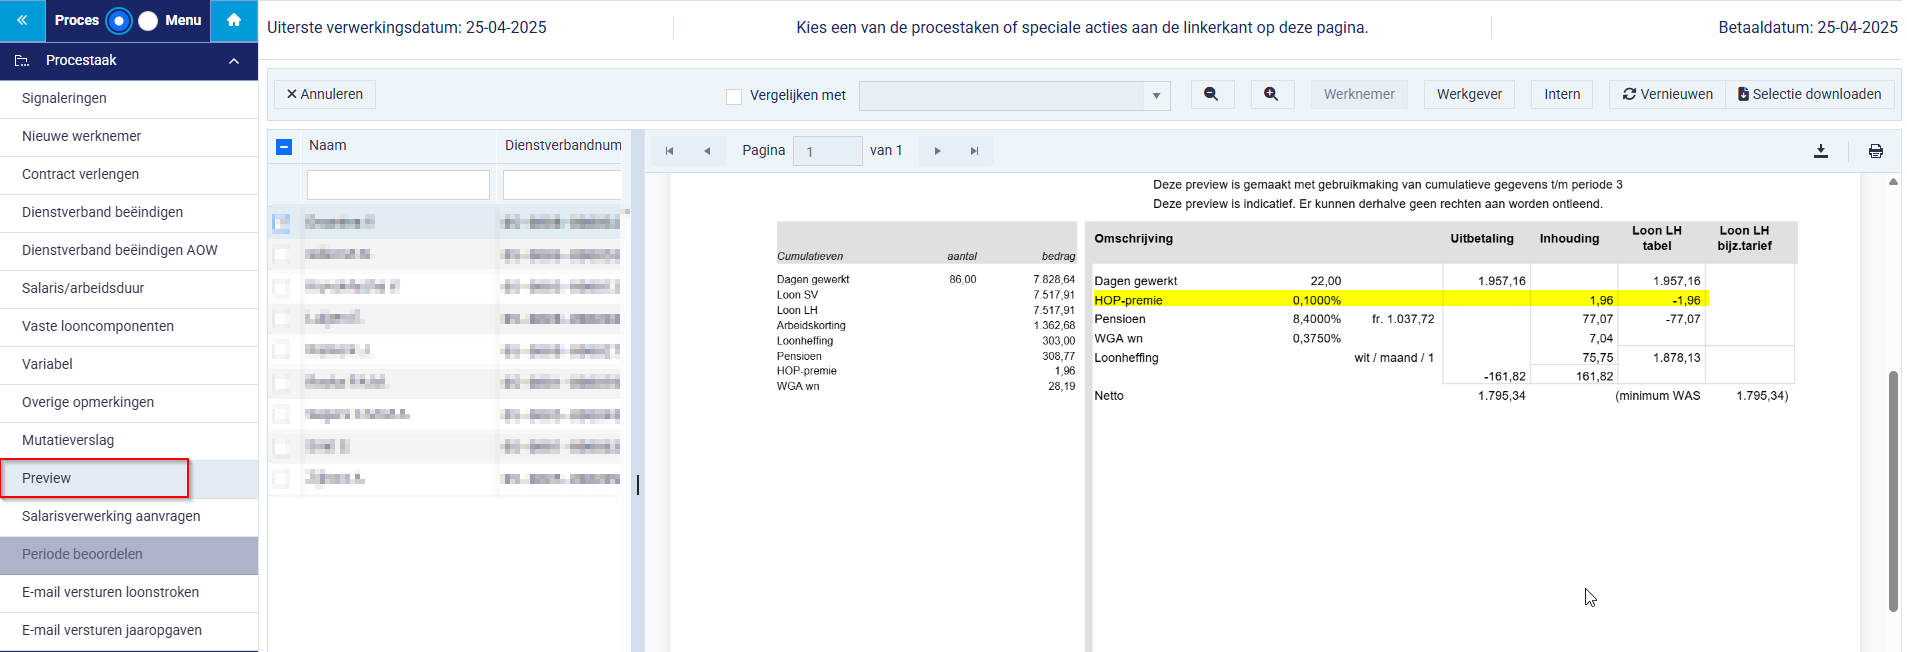This screenshot has height=652, width=1907.
Task: Click Vernieuwen to refresh preview
Action: (x=1667, y=94)
